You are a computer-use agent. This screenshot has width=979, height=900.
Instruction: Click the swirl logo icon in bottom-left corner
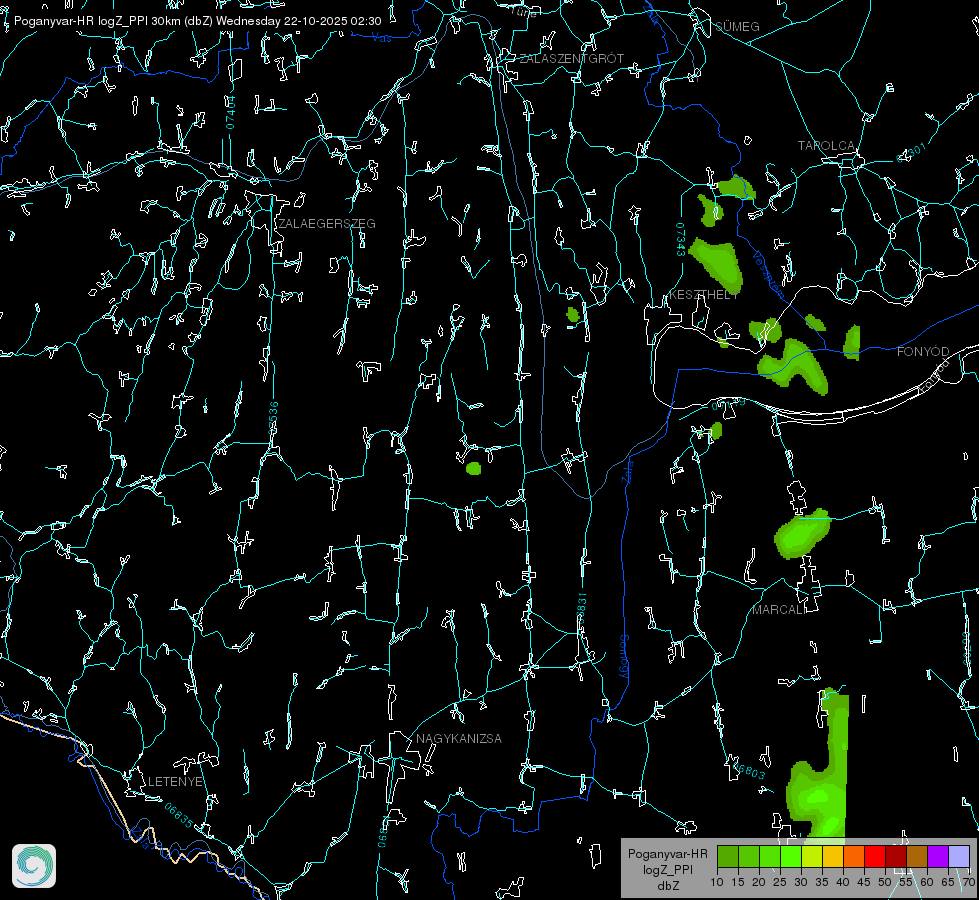[34, 866]
